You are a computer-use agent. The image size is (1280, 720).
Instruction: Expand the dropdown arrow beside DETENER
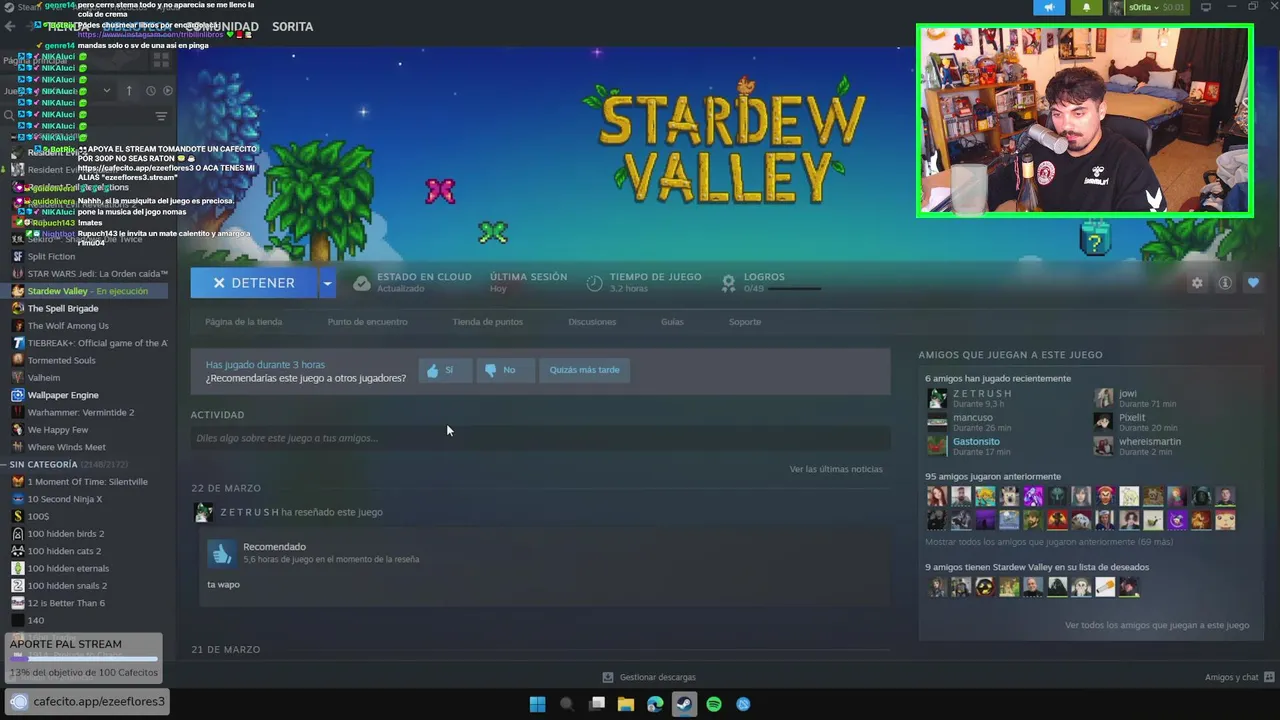[x=327, y=283]
